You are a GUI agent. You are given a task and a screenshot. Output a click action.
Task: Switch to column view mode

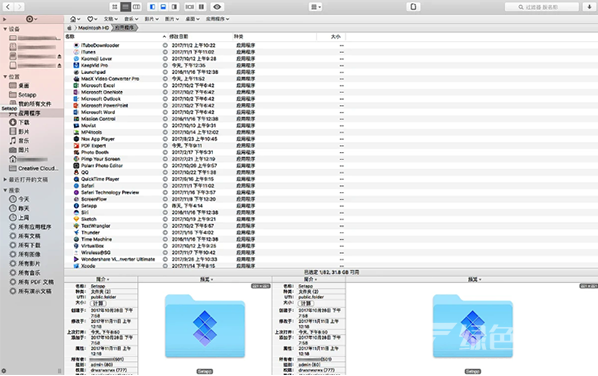(x=137, y=6)
